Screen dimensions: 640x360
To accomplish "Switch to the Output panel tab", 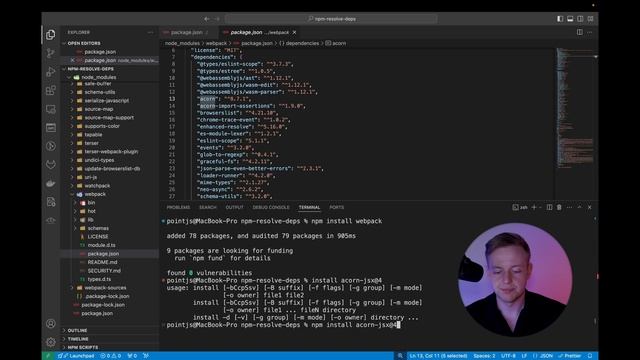I will (234, 207).
